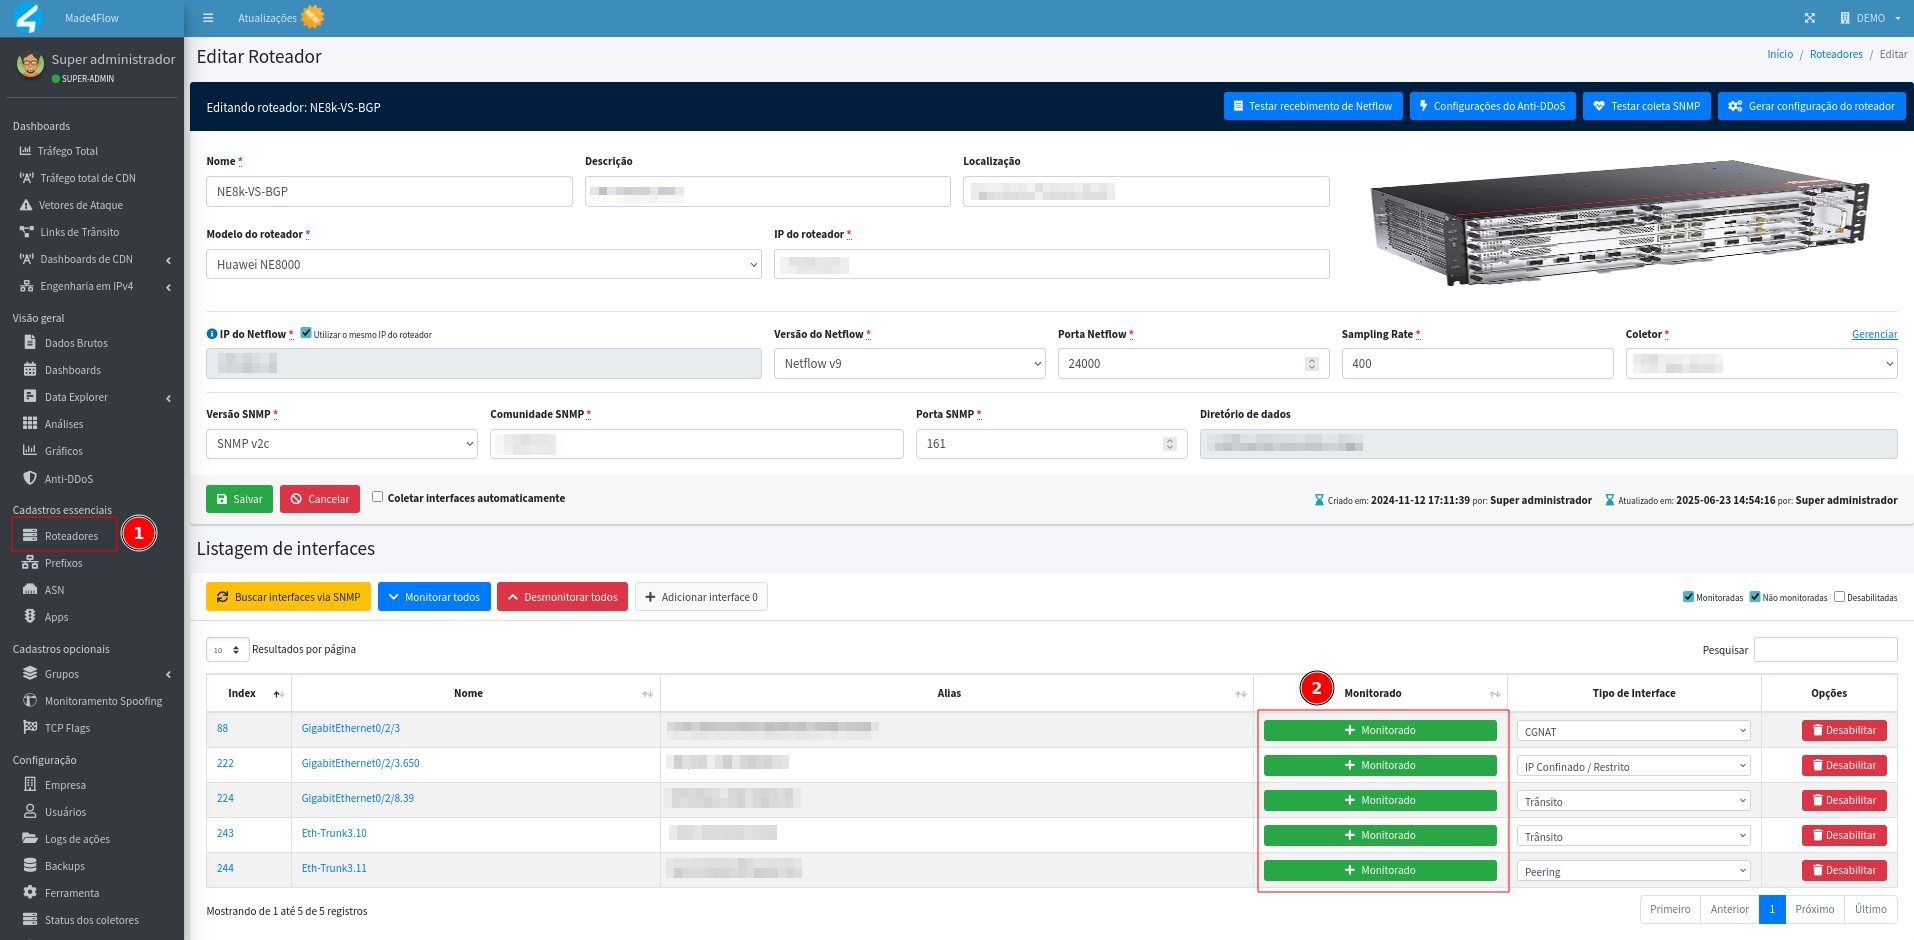Click Buscar interfaces via SNMP
Viewport: 1914px width, 940px height.
pos(288,597)
